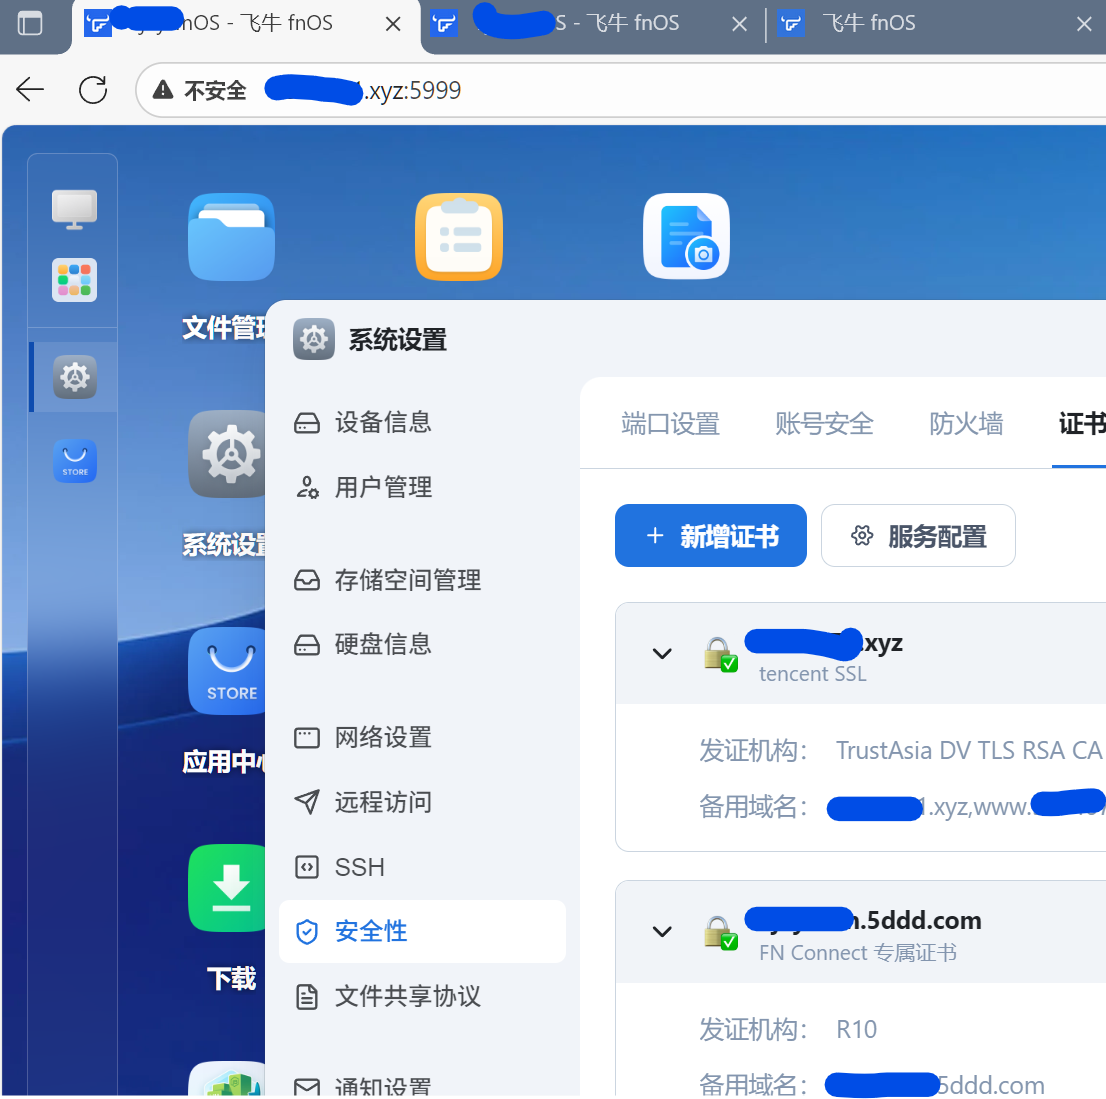The height and width of the screenshot is (1099, 1106).
Task: Switch to the 防火墙 tab
Action: pos(966,424)
